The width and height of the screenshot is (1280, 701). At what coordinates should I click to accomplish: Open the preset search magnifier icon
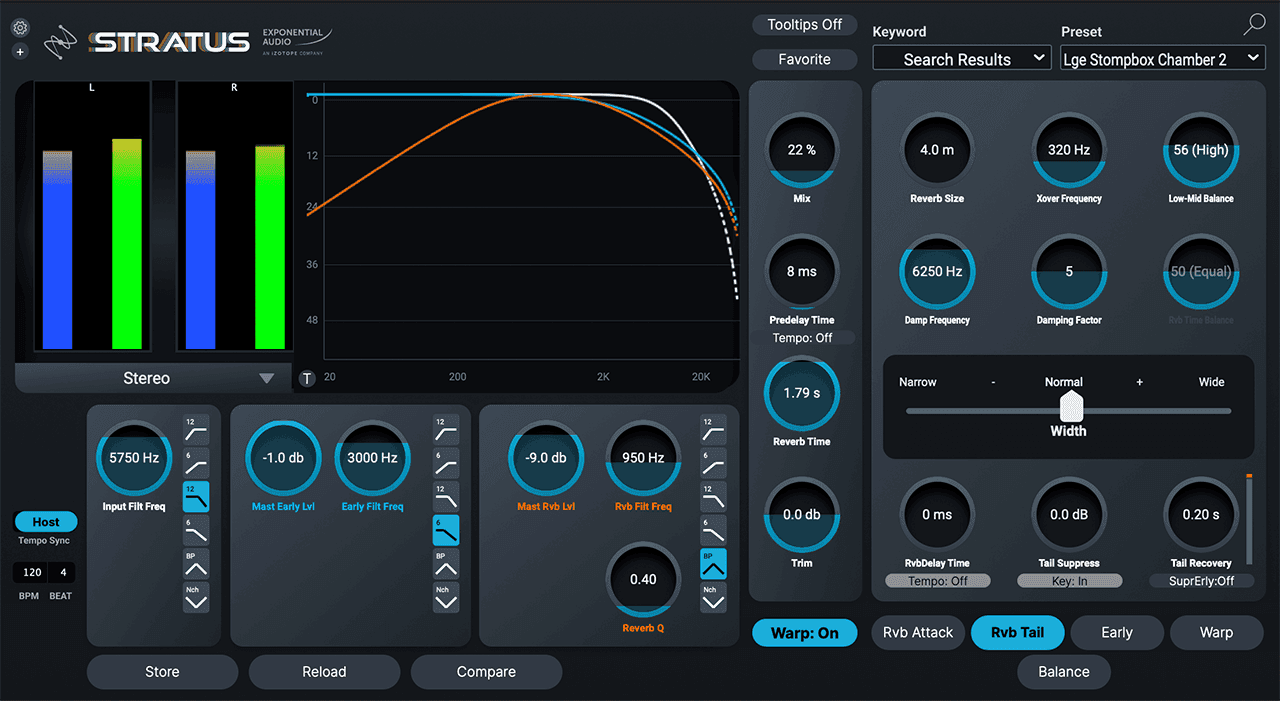pyautogui.click(x=1254, y=26)
